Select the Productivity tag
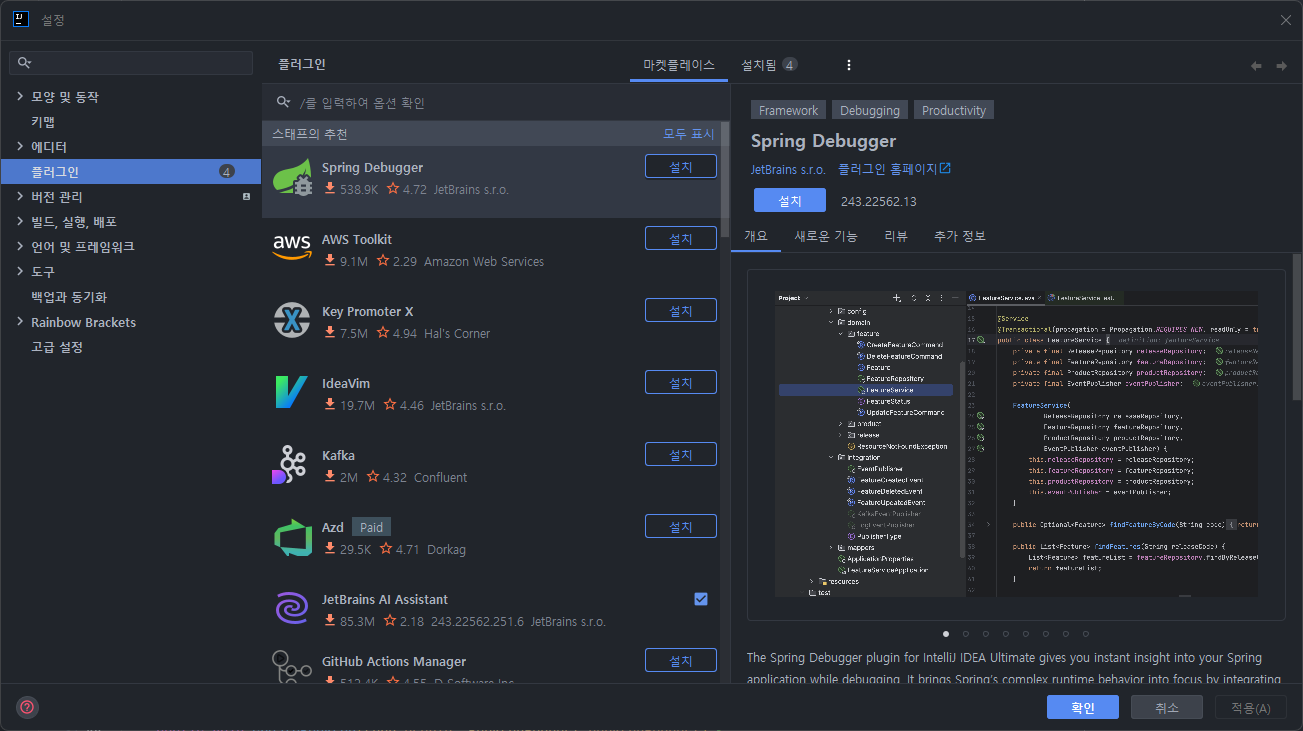This screenshot has height=731, width=1303. tap(954, 110)
